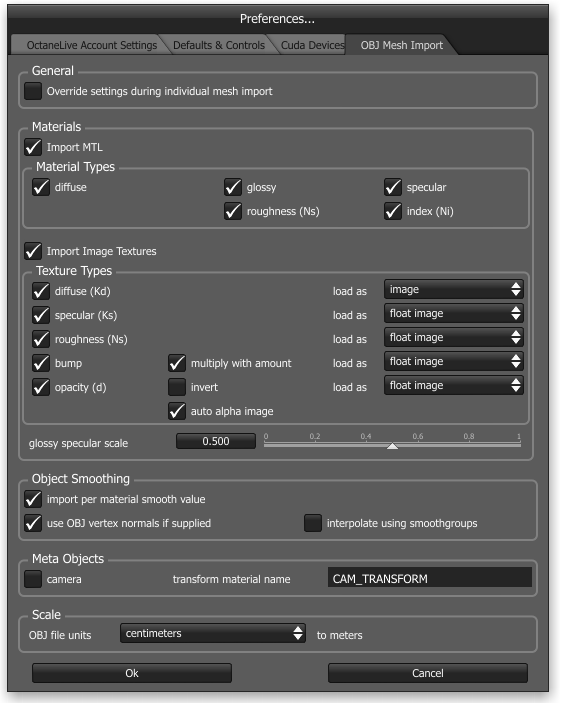Open the Defaults & Controls tab

tap(219, 45)
